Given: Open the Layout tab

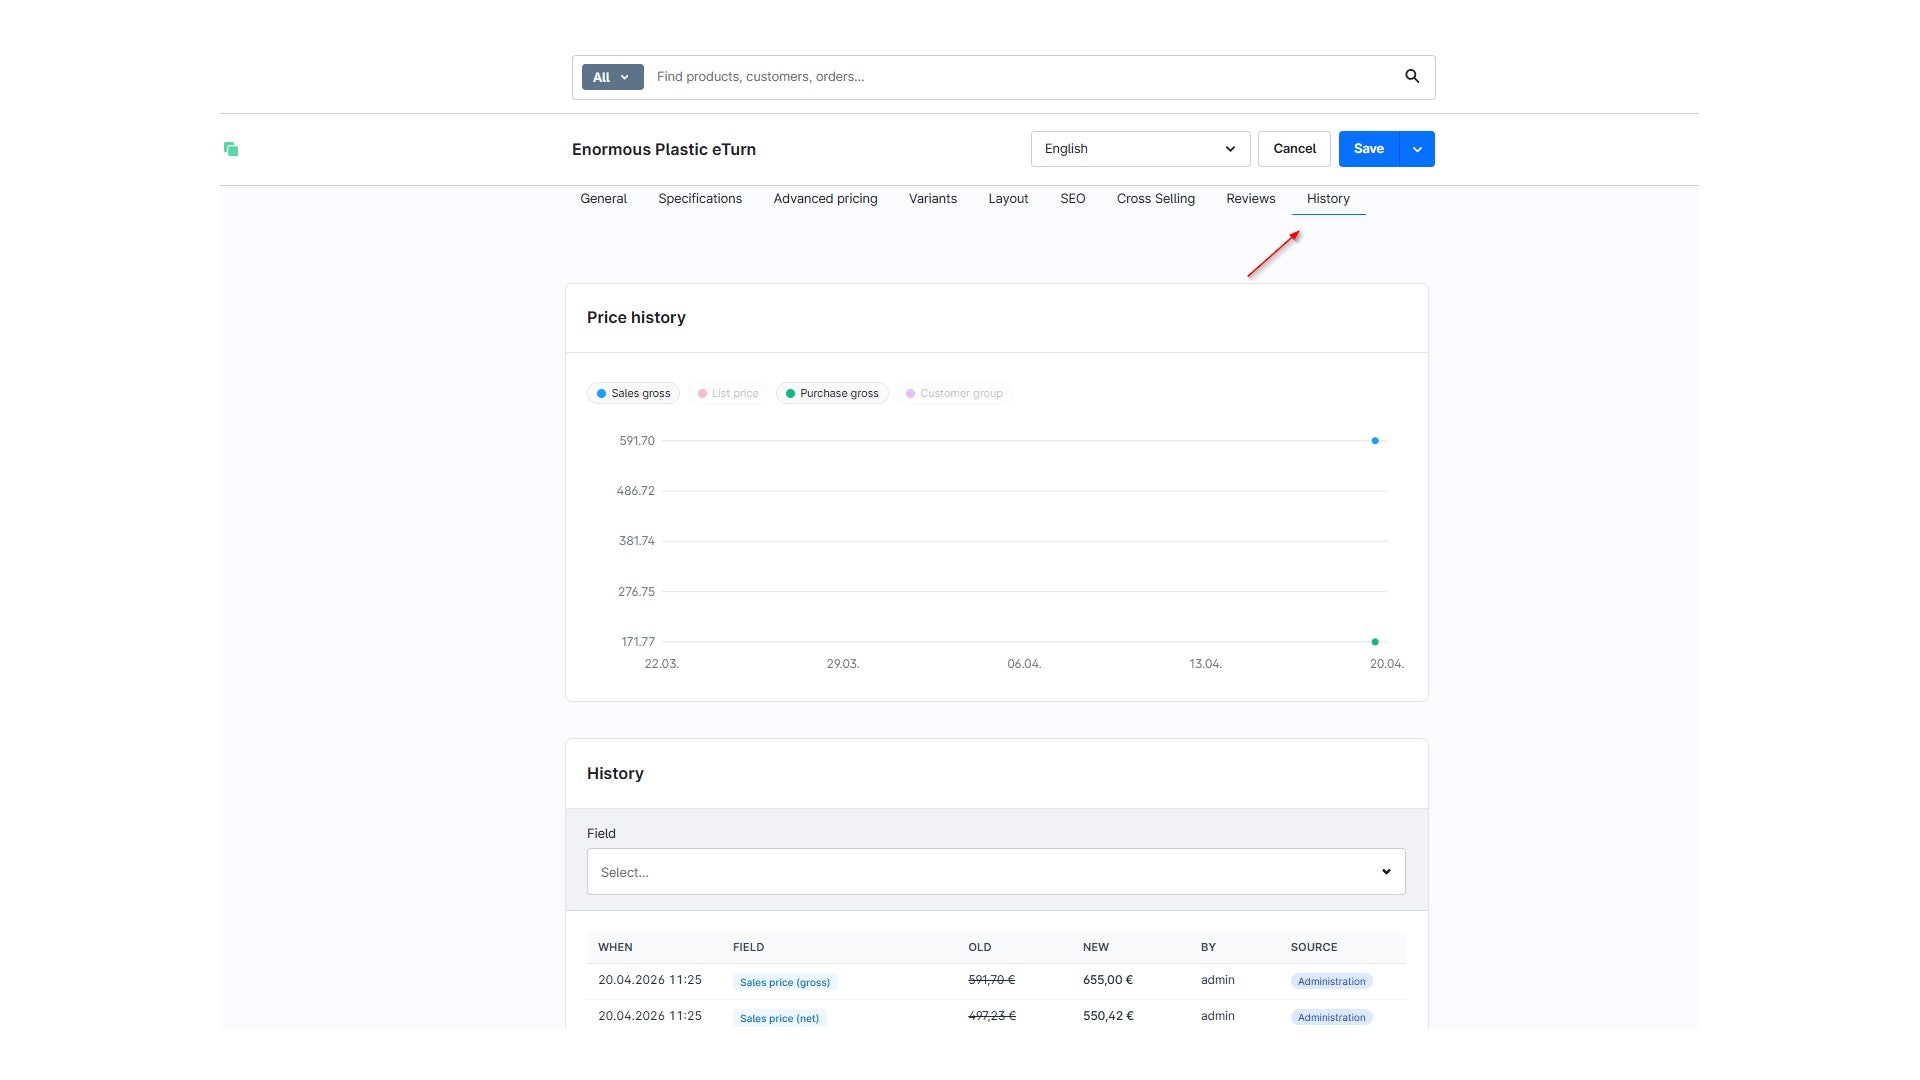Looking at the screenshot, I should tap(1008, 199).
